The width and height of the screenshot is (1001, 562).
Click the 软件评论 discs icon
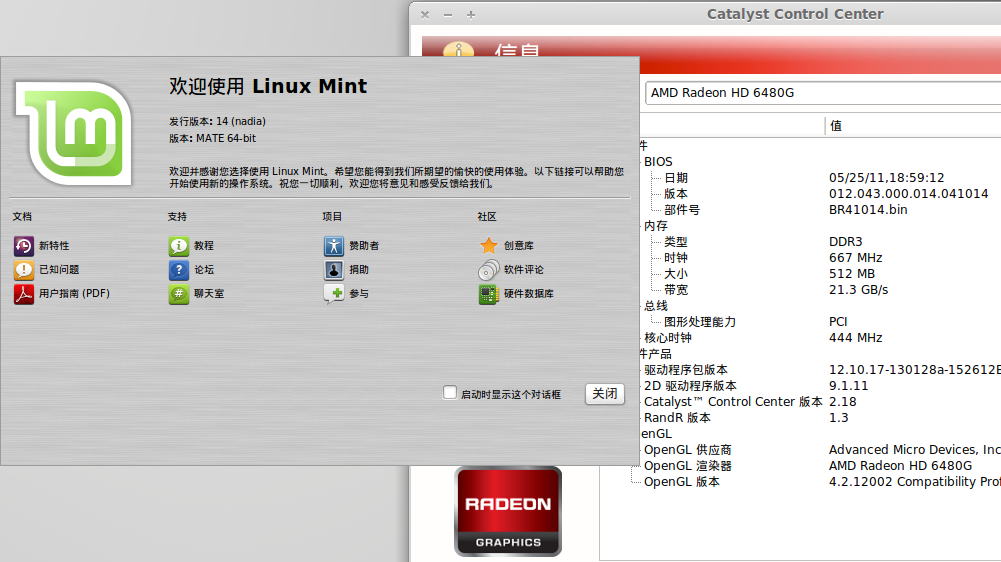coord(488,270)
